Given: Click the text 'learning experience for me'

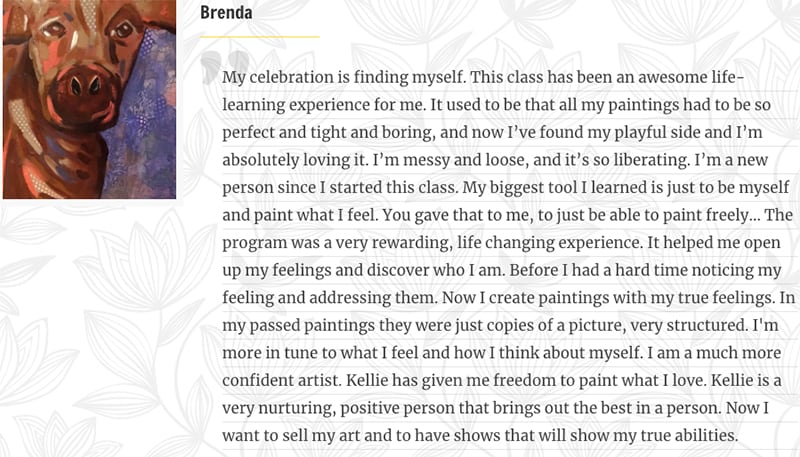Looking at the screenshot, I should [x=323, y=105].
